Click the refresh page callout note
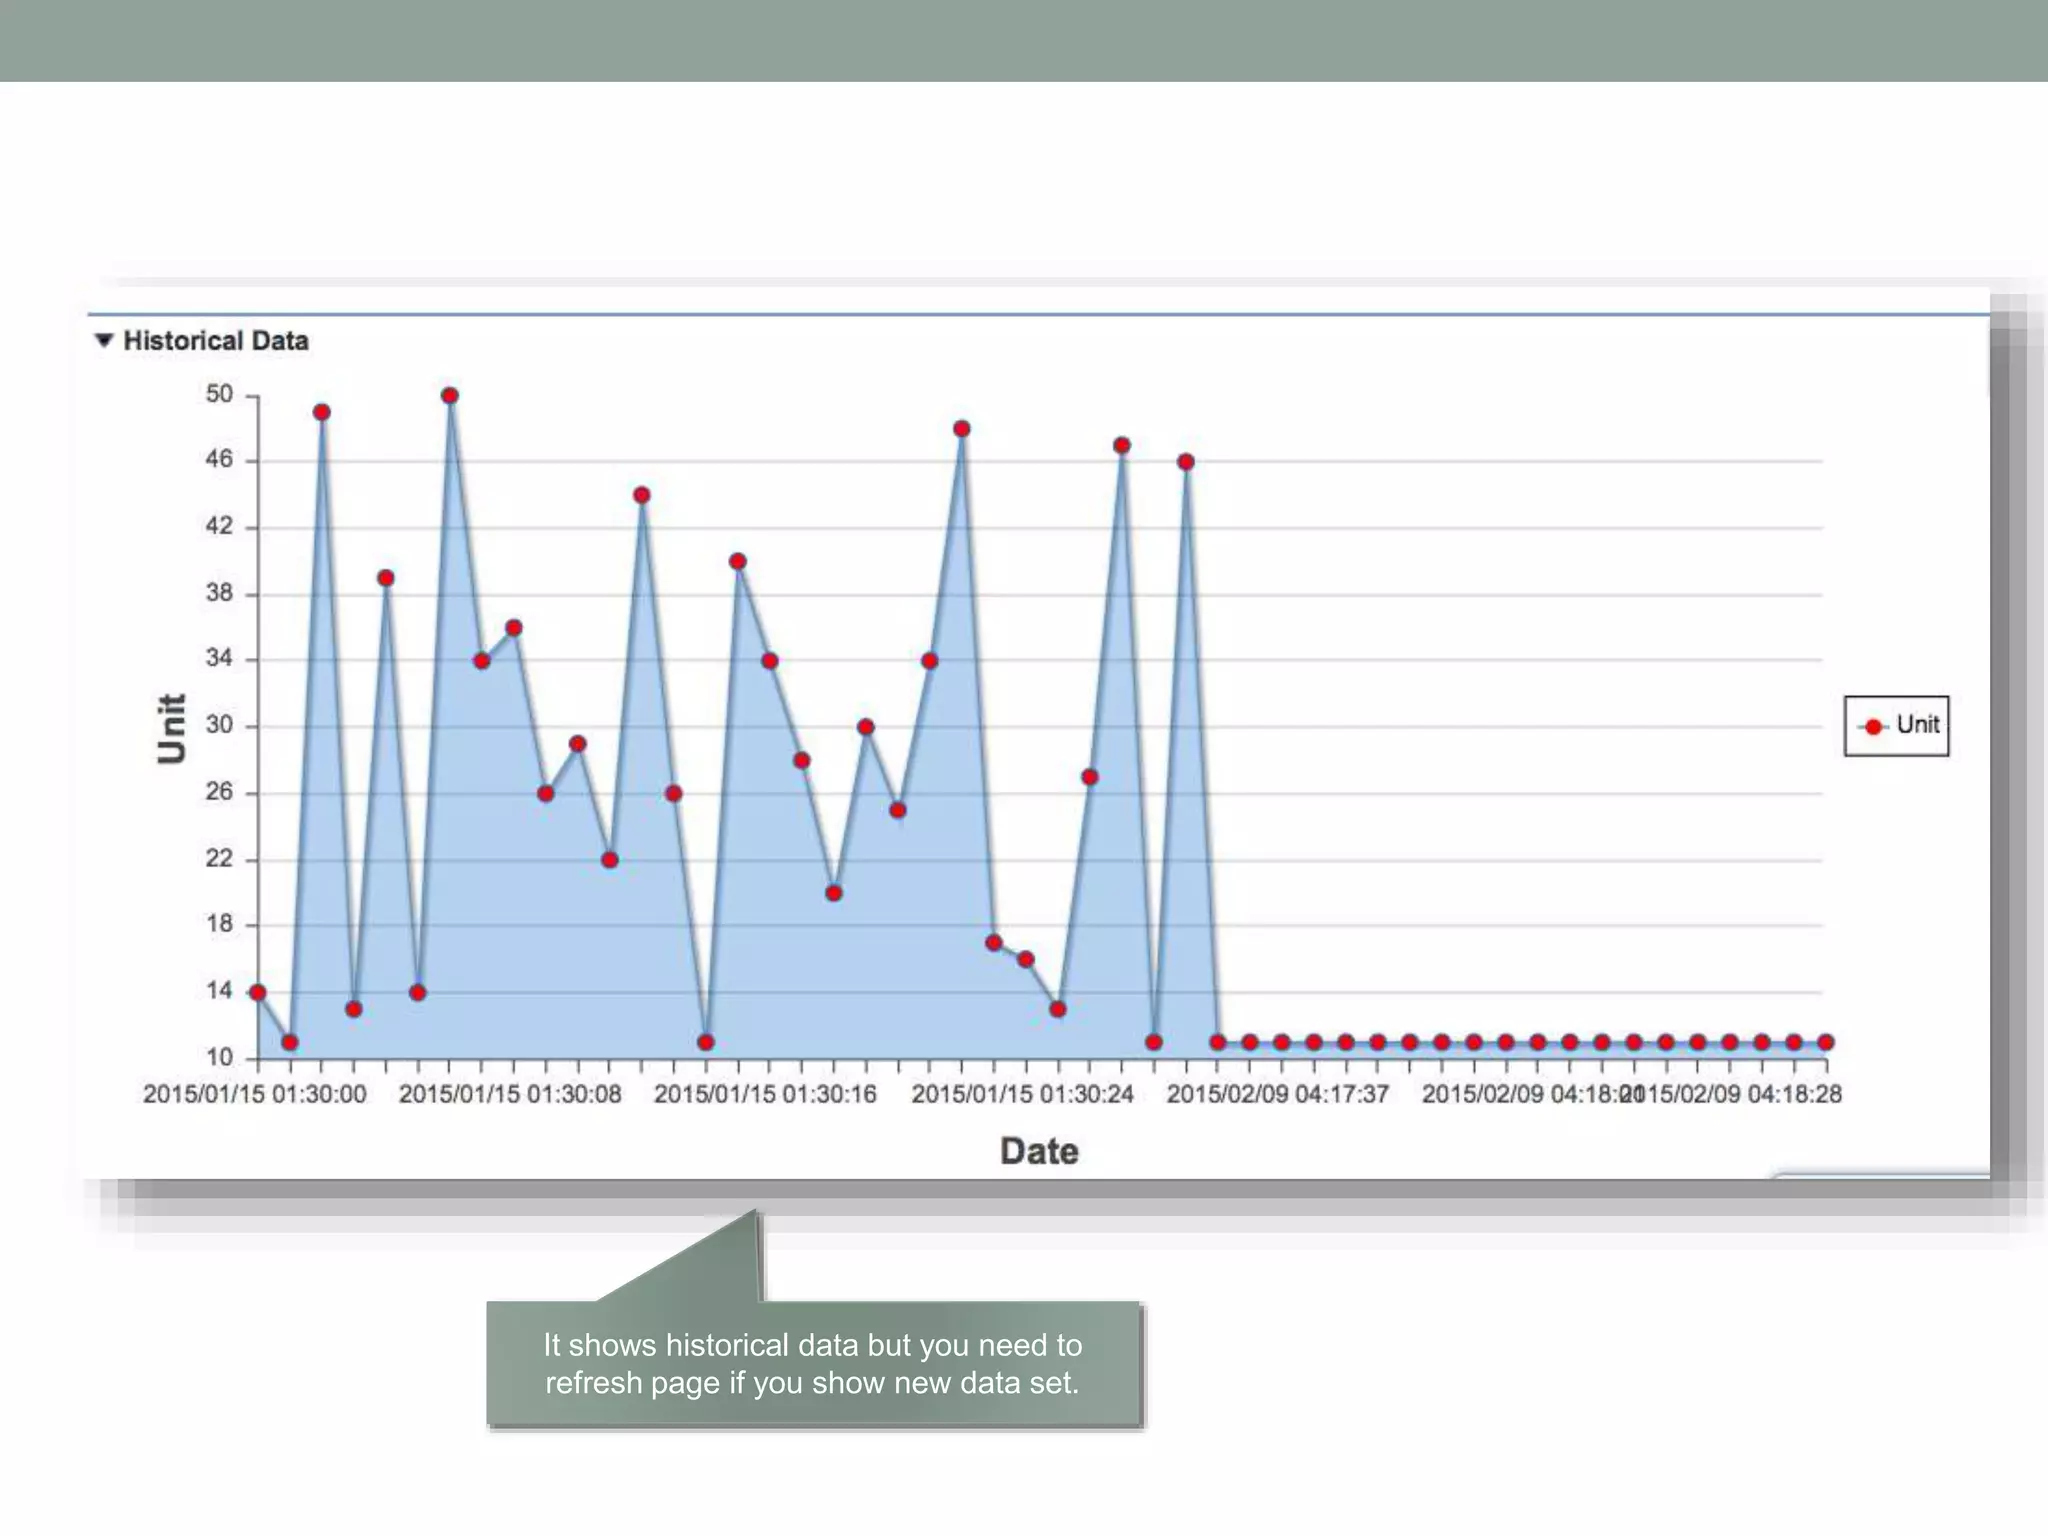 (813, 1364)
